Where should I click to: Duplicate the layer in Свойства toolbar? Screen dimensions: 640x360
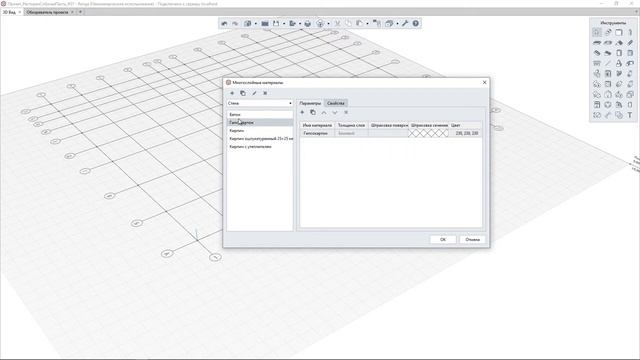coord(313,112)
